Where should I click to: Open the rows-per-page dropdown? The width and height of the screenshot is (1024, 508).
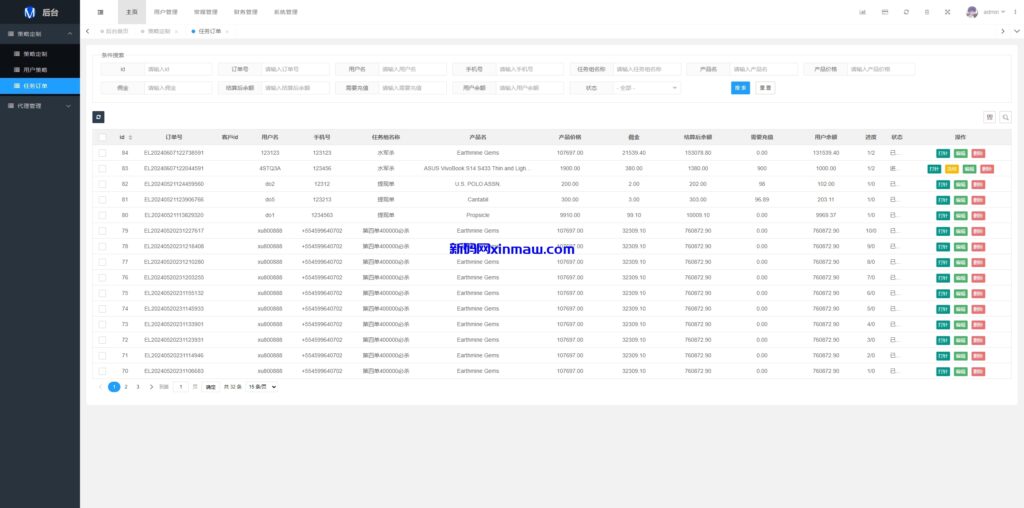(x=264, y=386)
